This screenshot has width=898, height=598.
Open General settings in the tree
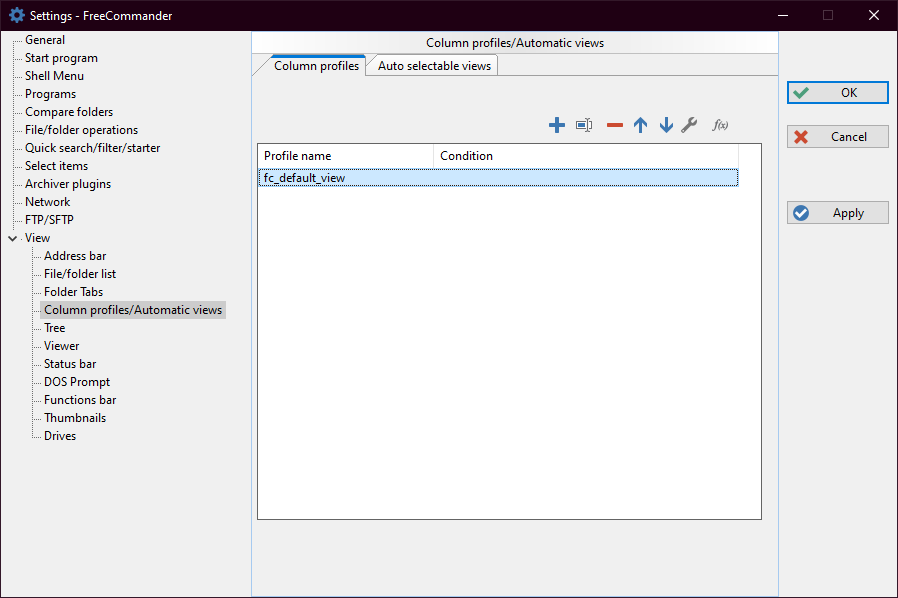[x=45, y=40]
